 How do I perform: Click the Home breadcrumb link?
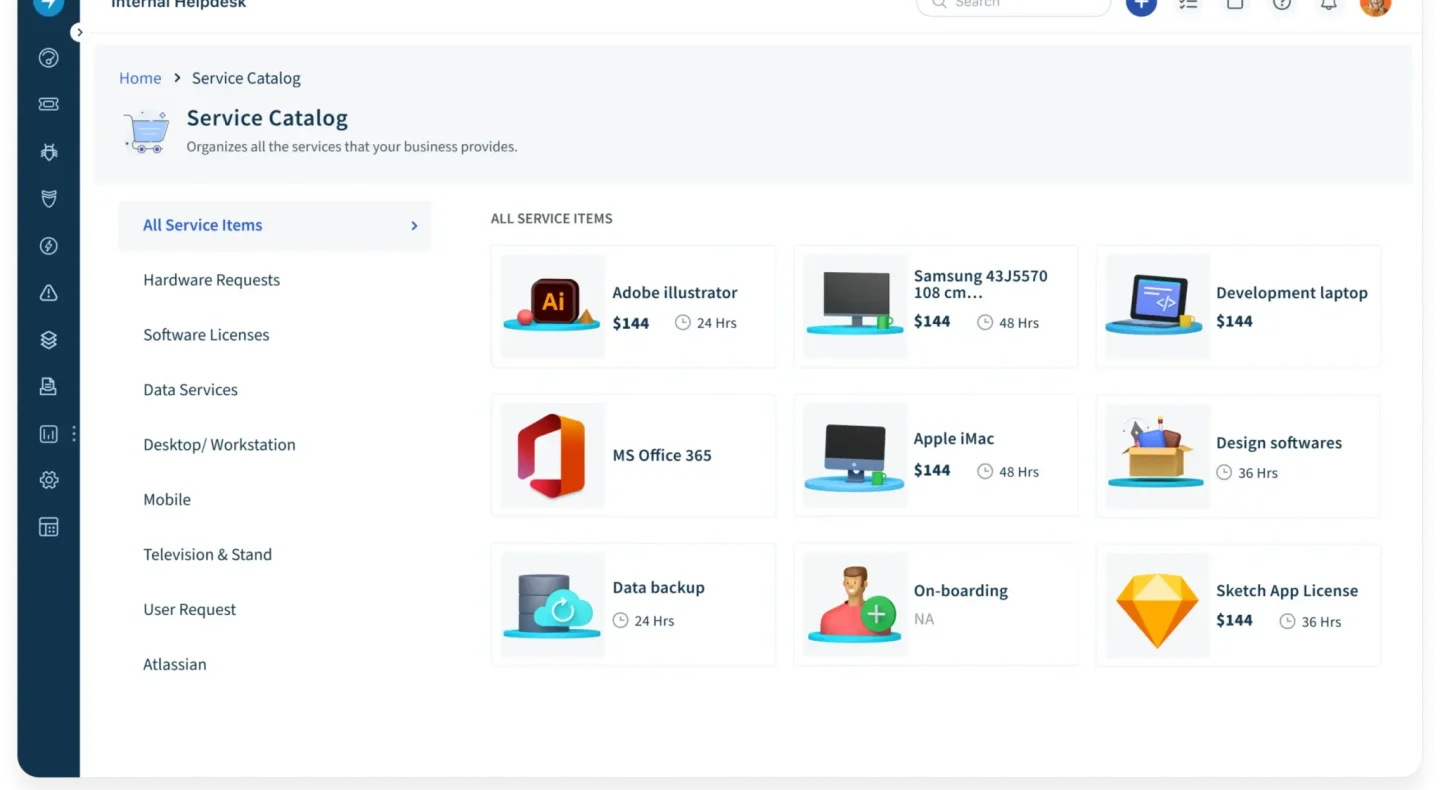pyautogui.click(x=140, y=78)
